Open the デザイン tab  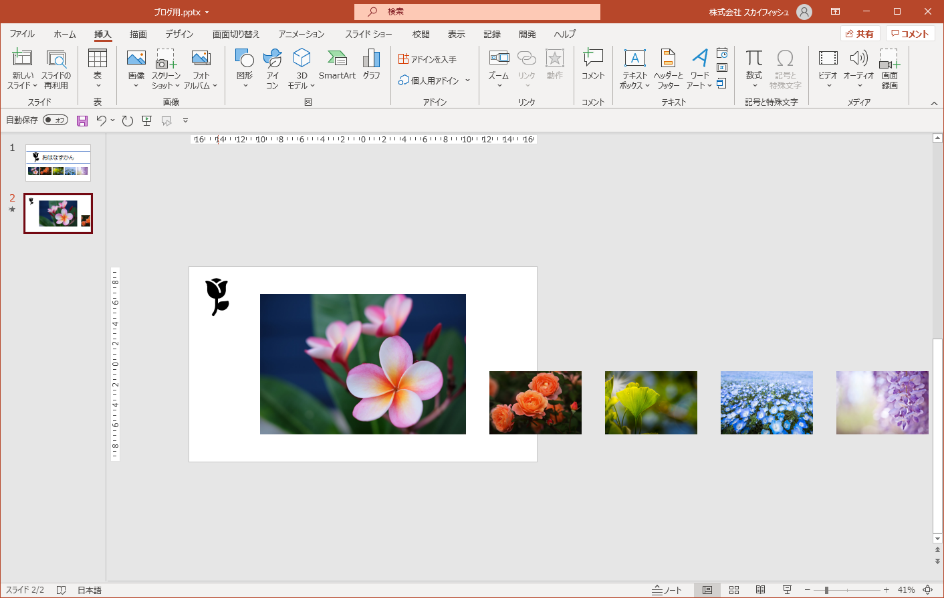179,34
